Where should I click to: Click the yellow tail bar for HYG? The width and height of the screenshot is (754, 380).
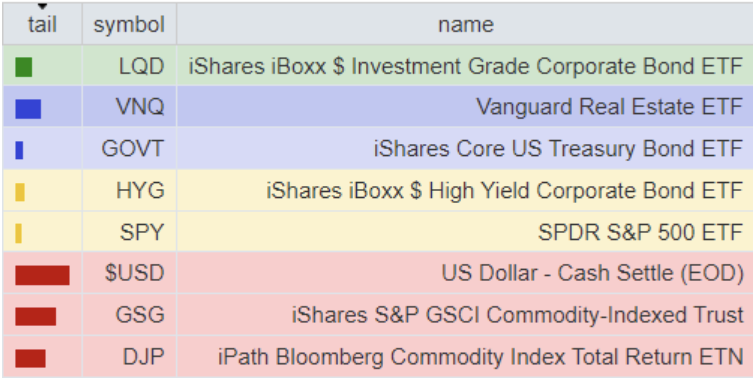click(x=20, y=192)
